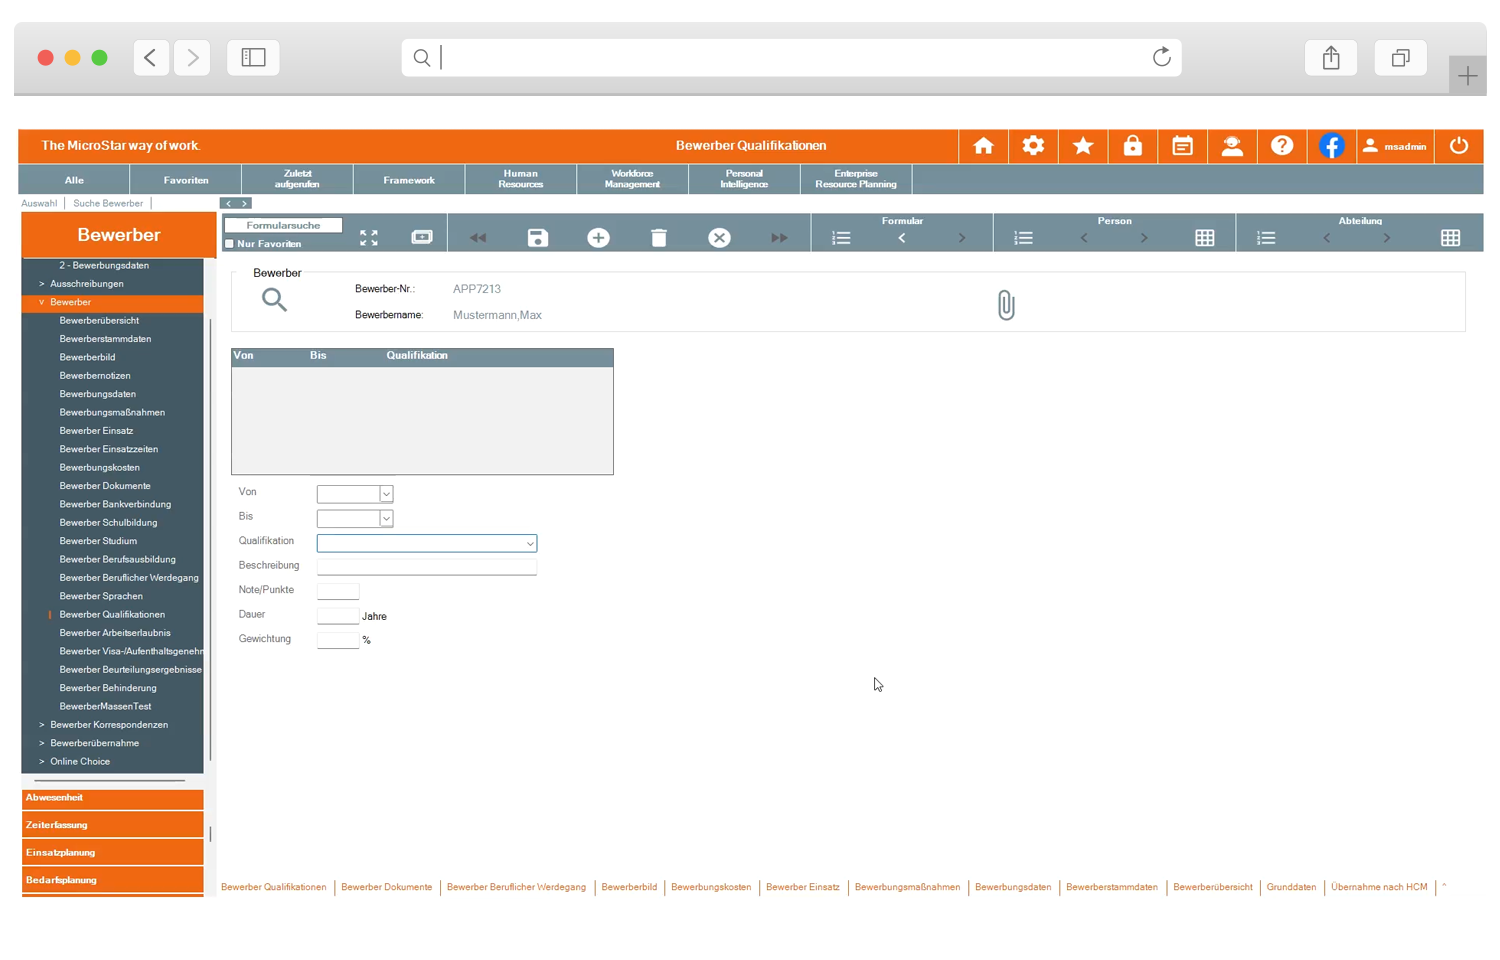Click the favorites star icon
Screen dimensions: 1500x960
coord(1083,146)
